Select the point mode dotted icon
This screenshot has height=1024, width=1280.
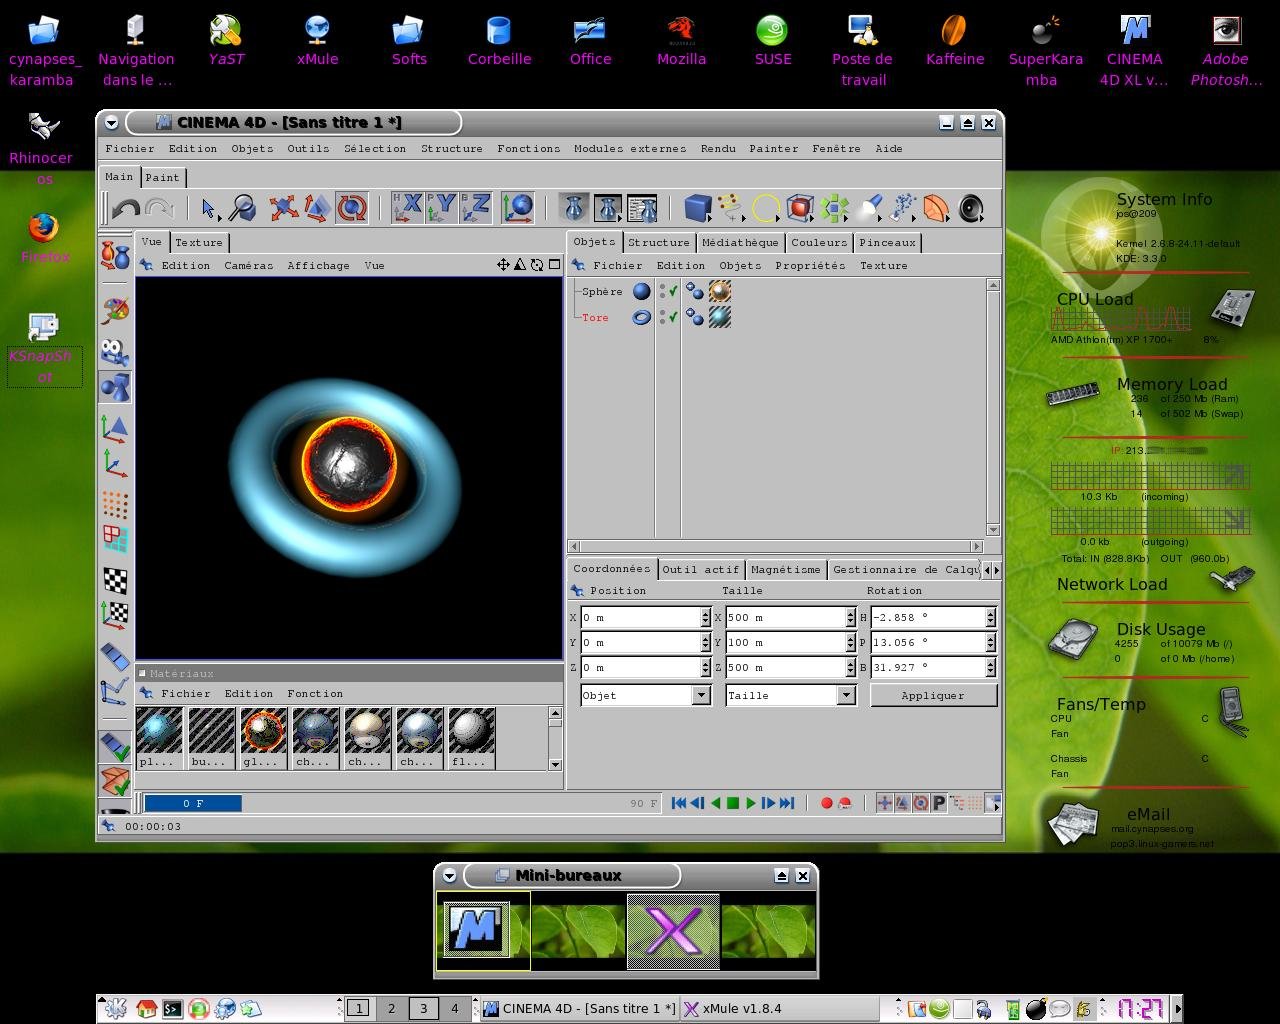pos(116,504)
